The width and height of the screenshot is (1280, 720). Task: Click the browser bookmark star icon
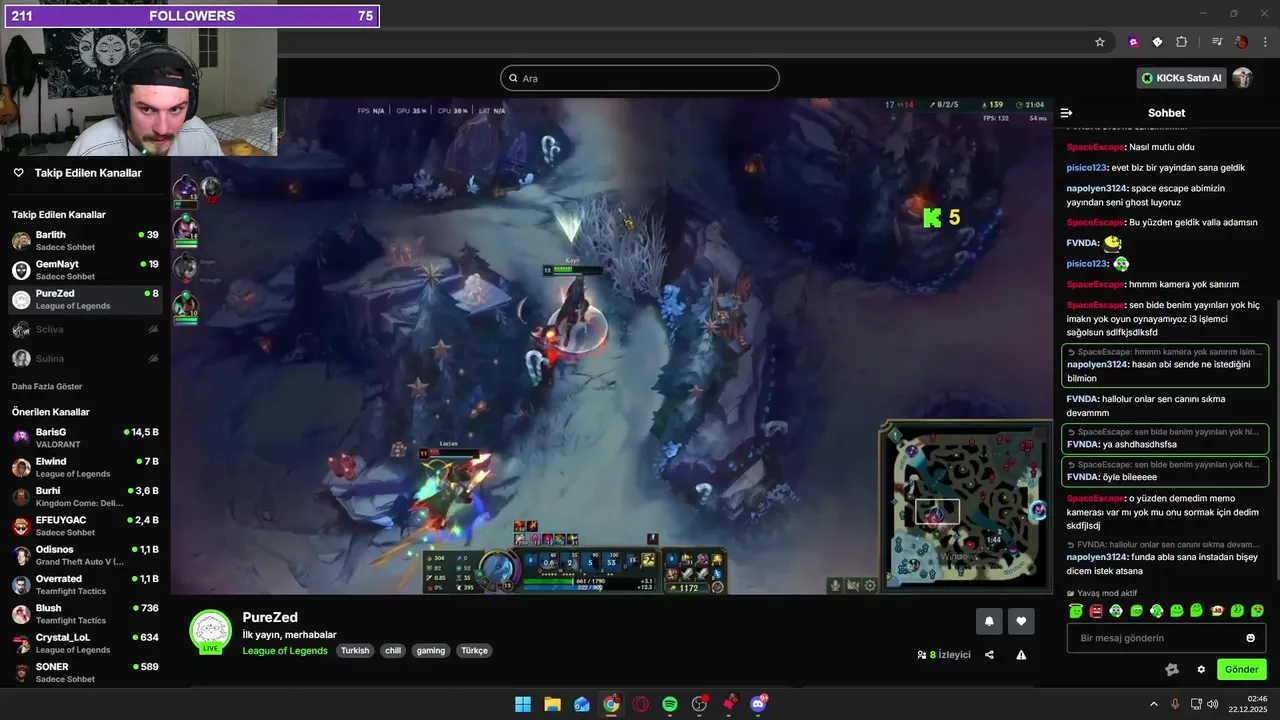[x=1100, y=42]
